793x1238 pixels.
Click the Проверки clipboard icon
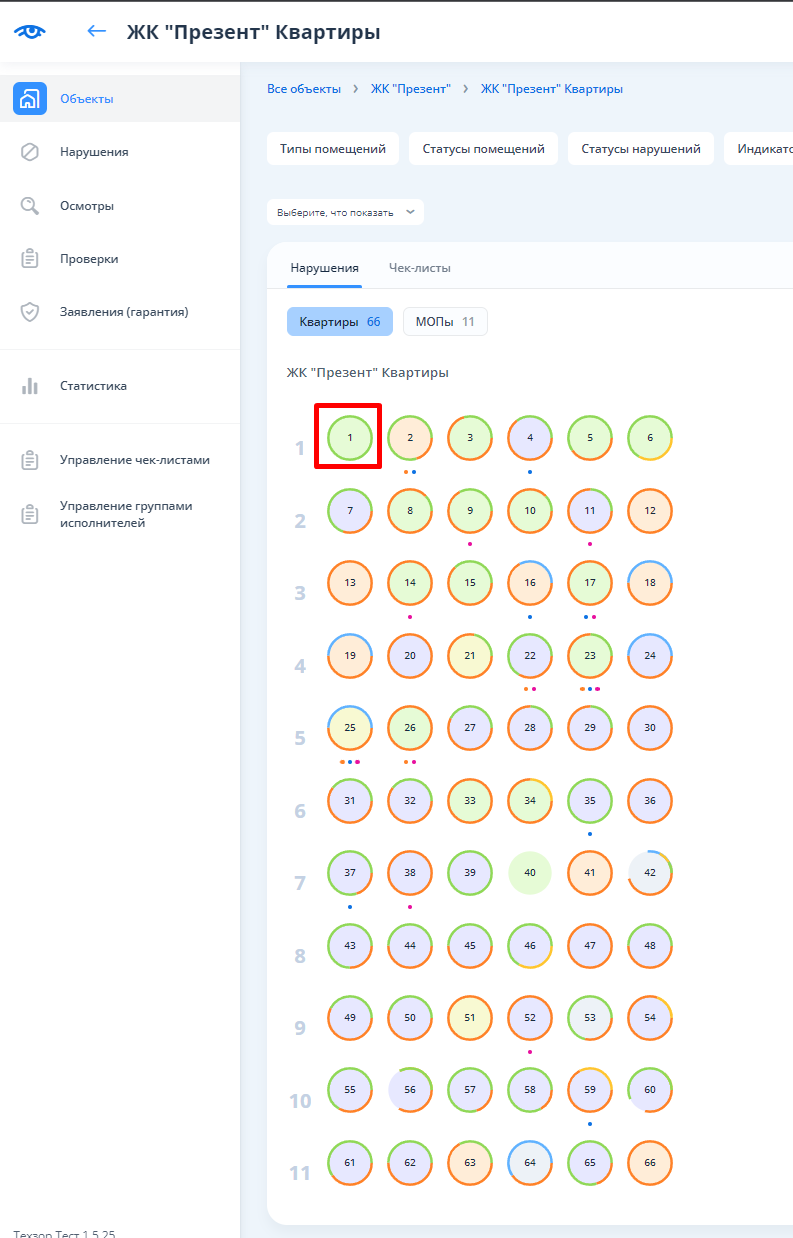tap(30, 259)
